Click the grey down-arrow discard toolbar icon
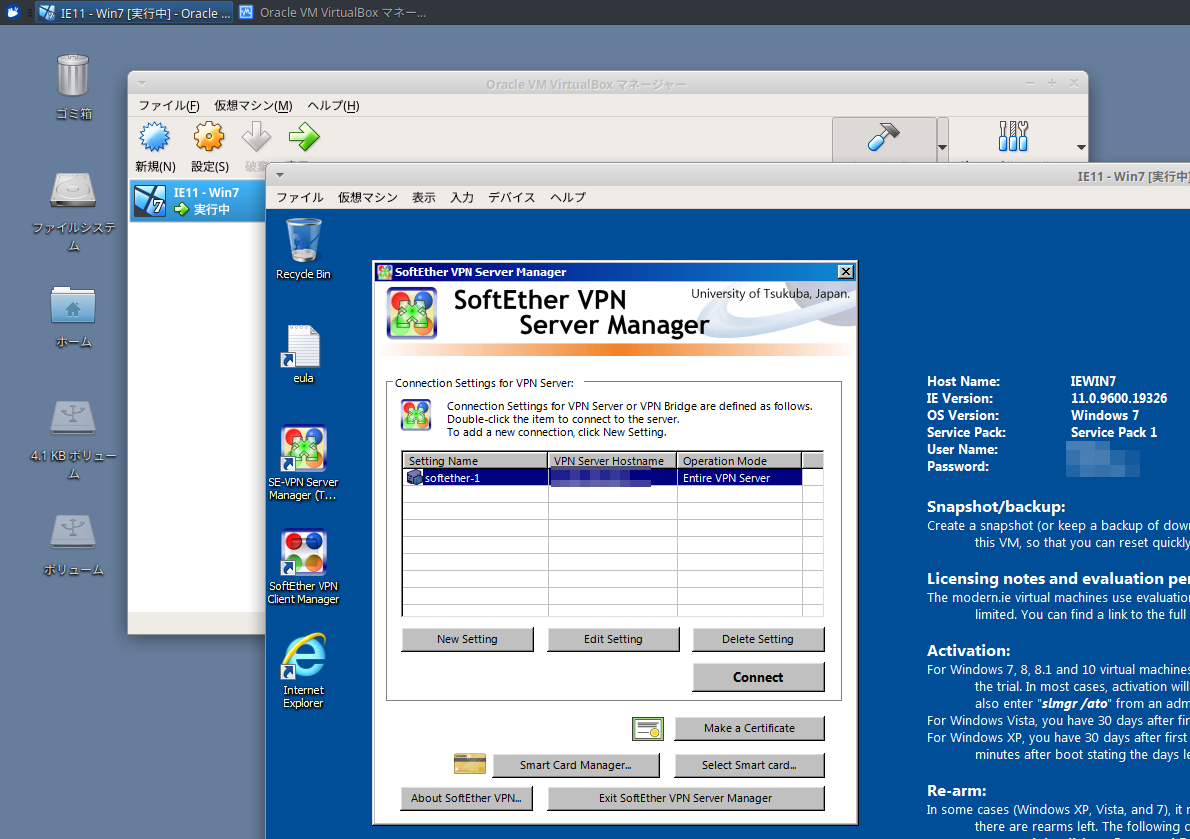The image size is (1190, 839). [256, 137]
